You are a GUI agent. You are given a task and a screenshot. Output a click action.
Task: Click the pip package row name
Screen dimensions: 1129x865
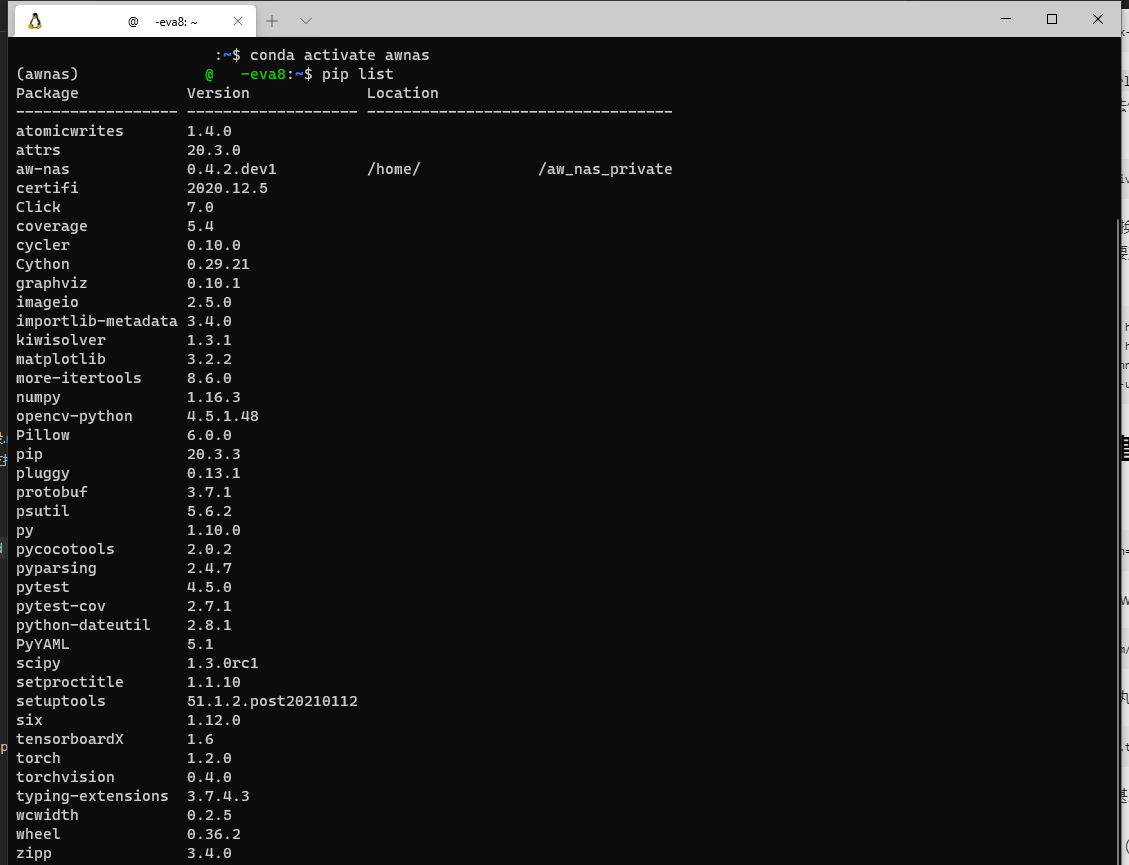coord(29,454)
